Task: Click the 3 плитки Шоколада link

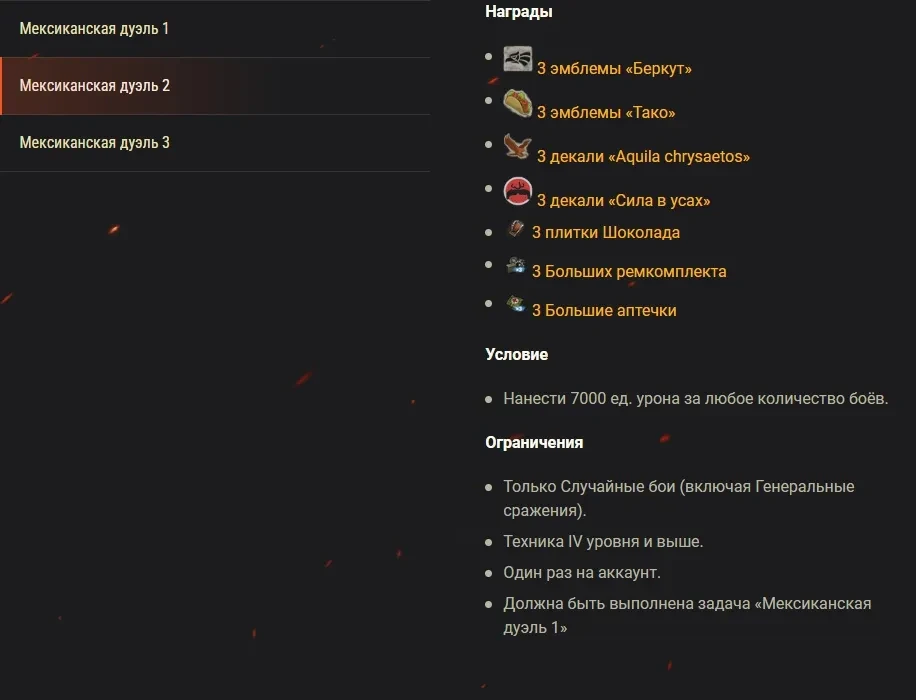Action: coord(605,233)
